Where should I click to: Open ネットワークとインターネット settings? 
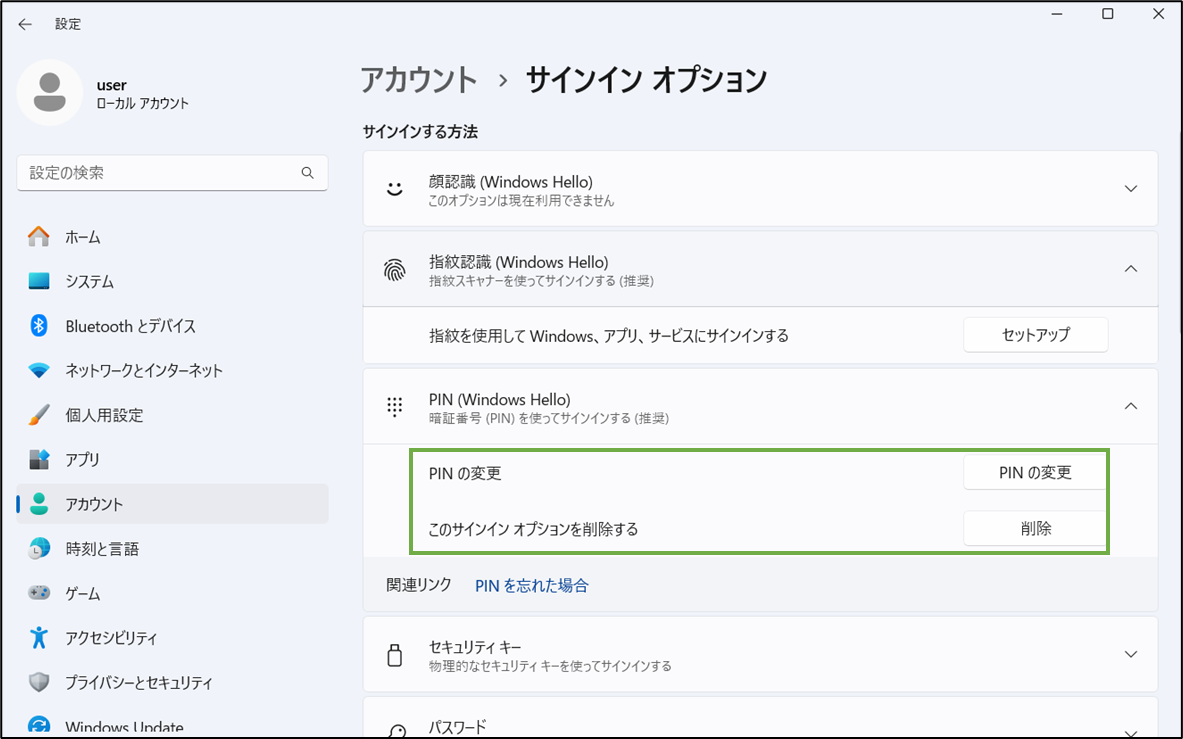[172, 370]
